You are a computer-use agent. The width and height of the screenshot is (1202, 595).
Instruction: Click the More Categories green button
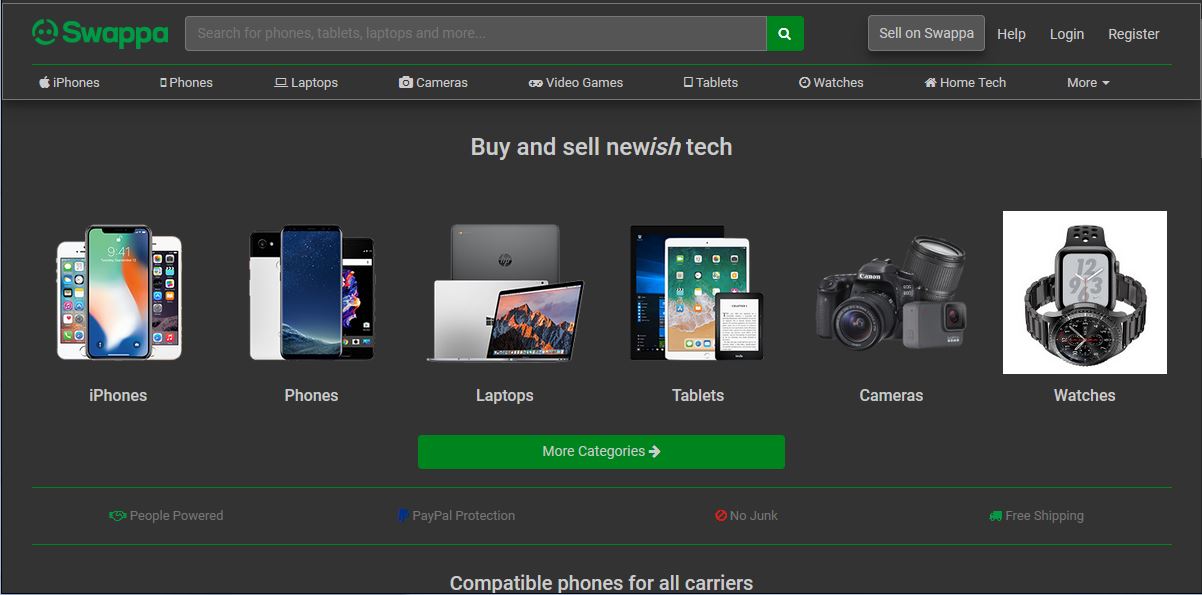601,452
